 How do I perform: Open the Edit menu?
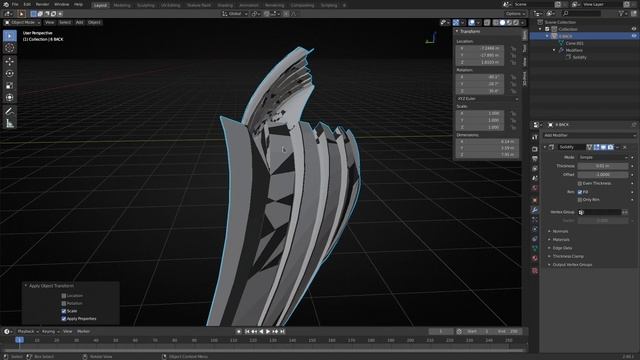(27, 4)
